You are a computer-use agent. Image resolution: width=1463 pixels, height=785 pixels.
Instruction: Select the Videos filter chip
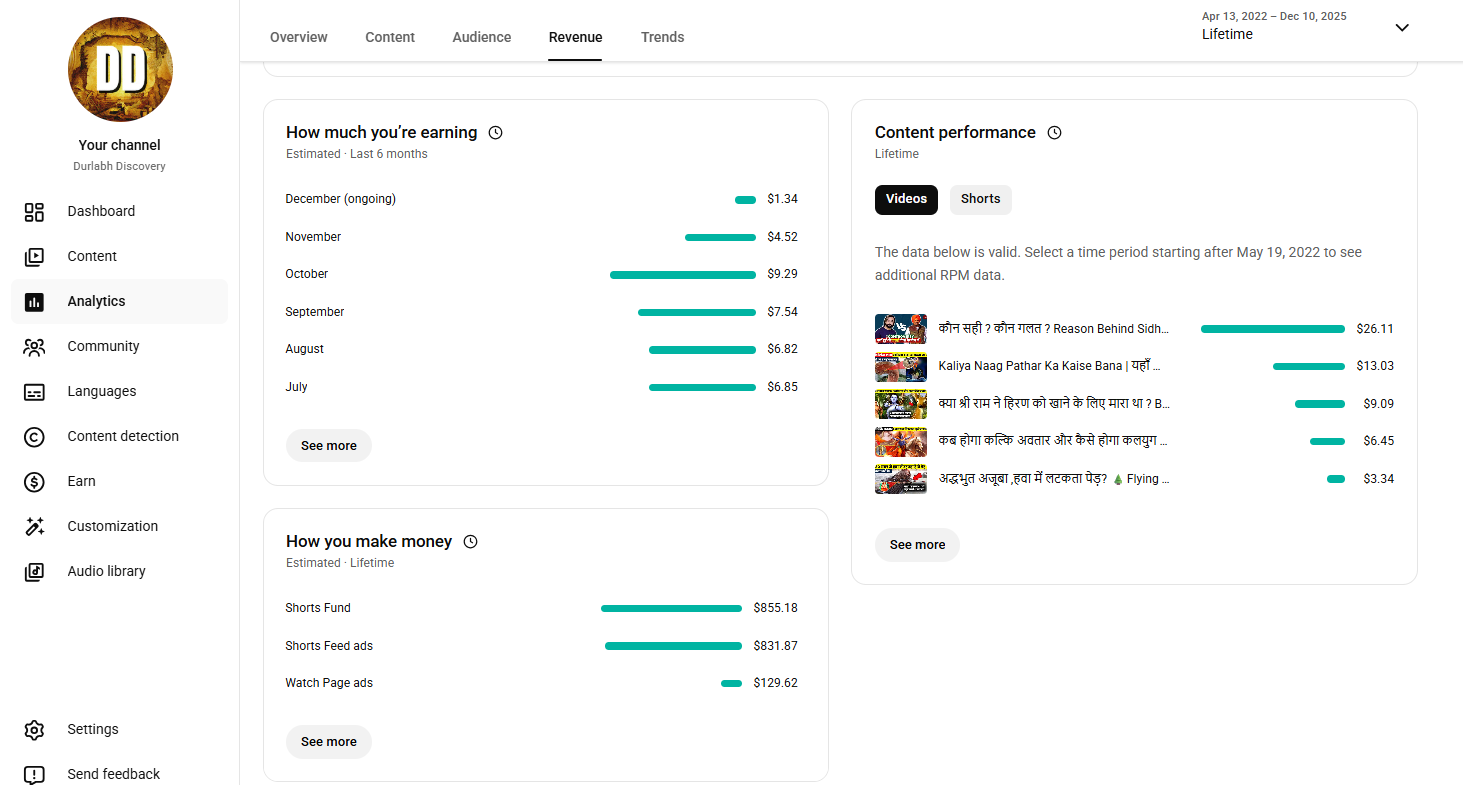[906, 199]
